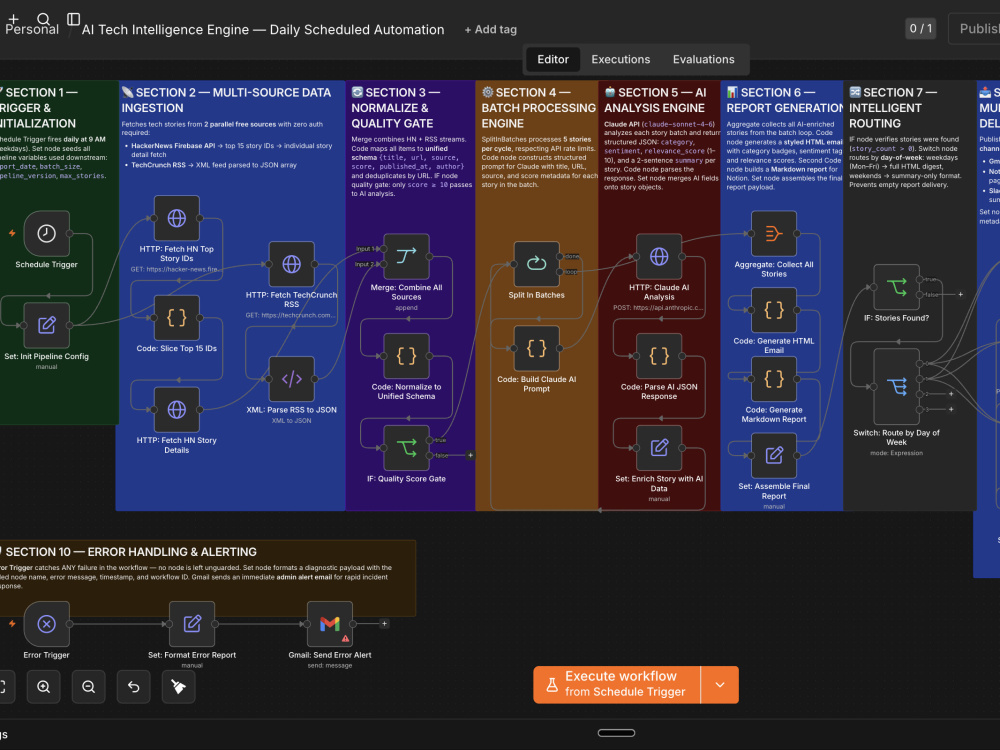
Task: Select Code: Parse AI JSON Response node
Action: pos(659,356)
